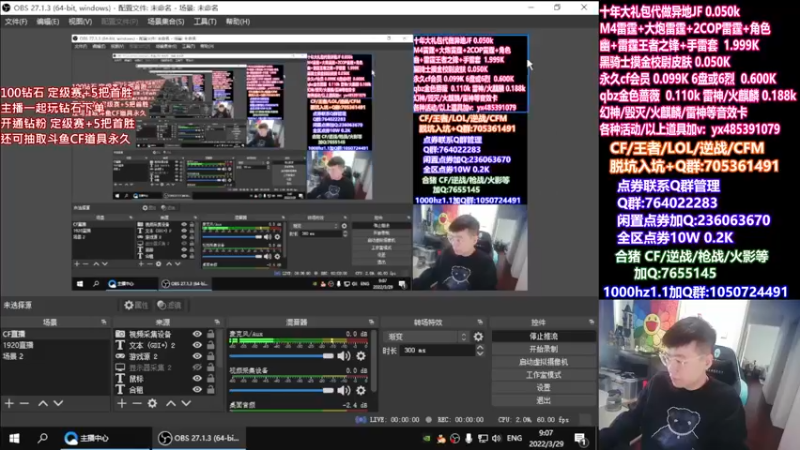Hide the 文本 (GDI+) 2 source eye
800x450 pixels.
[197, 345]
